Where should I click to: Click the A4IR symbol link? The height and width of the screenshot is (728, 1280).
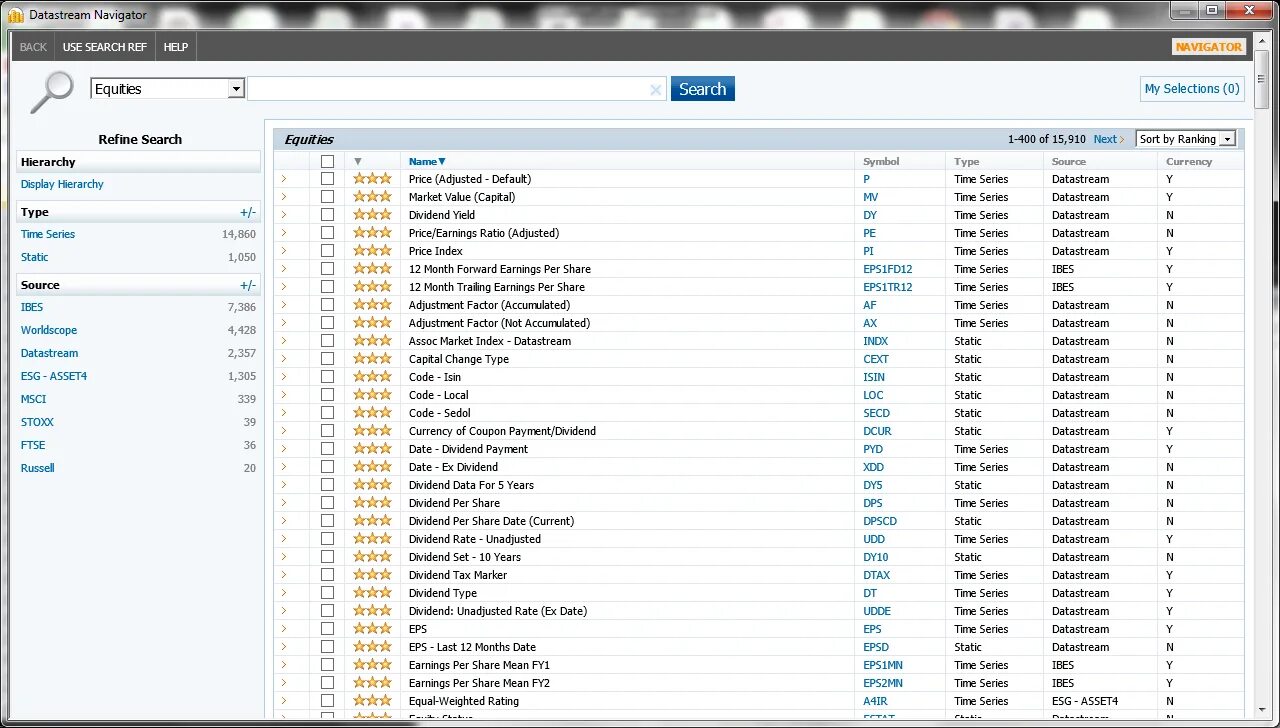[875, 701]
